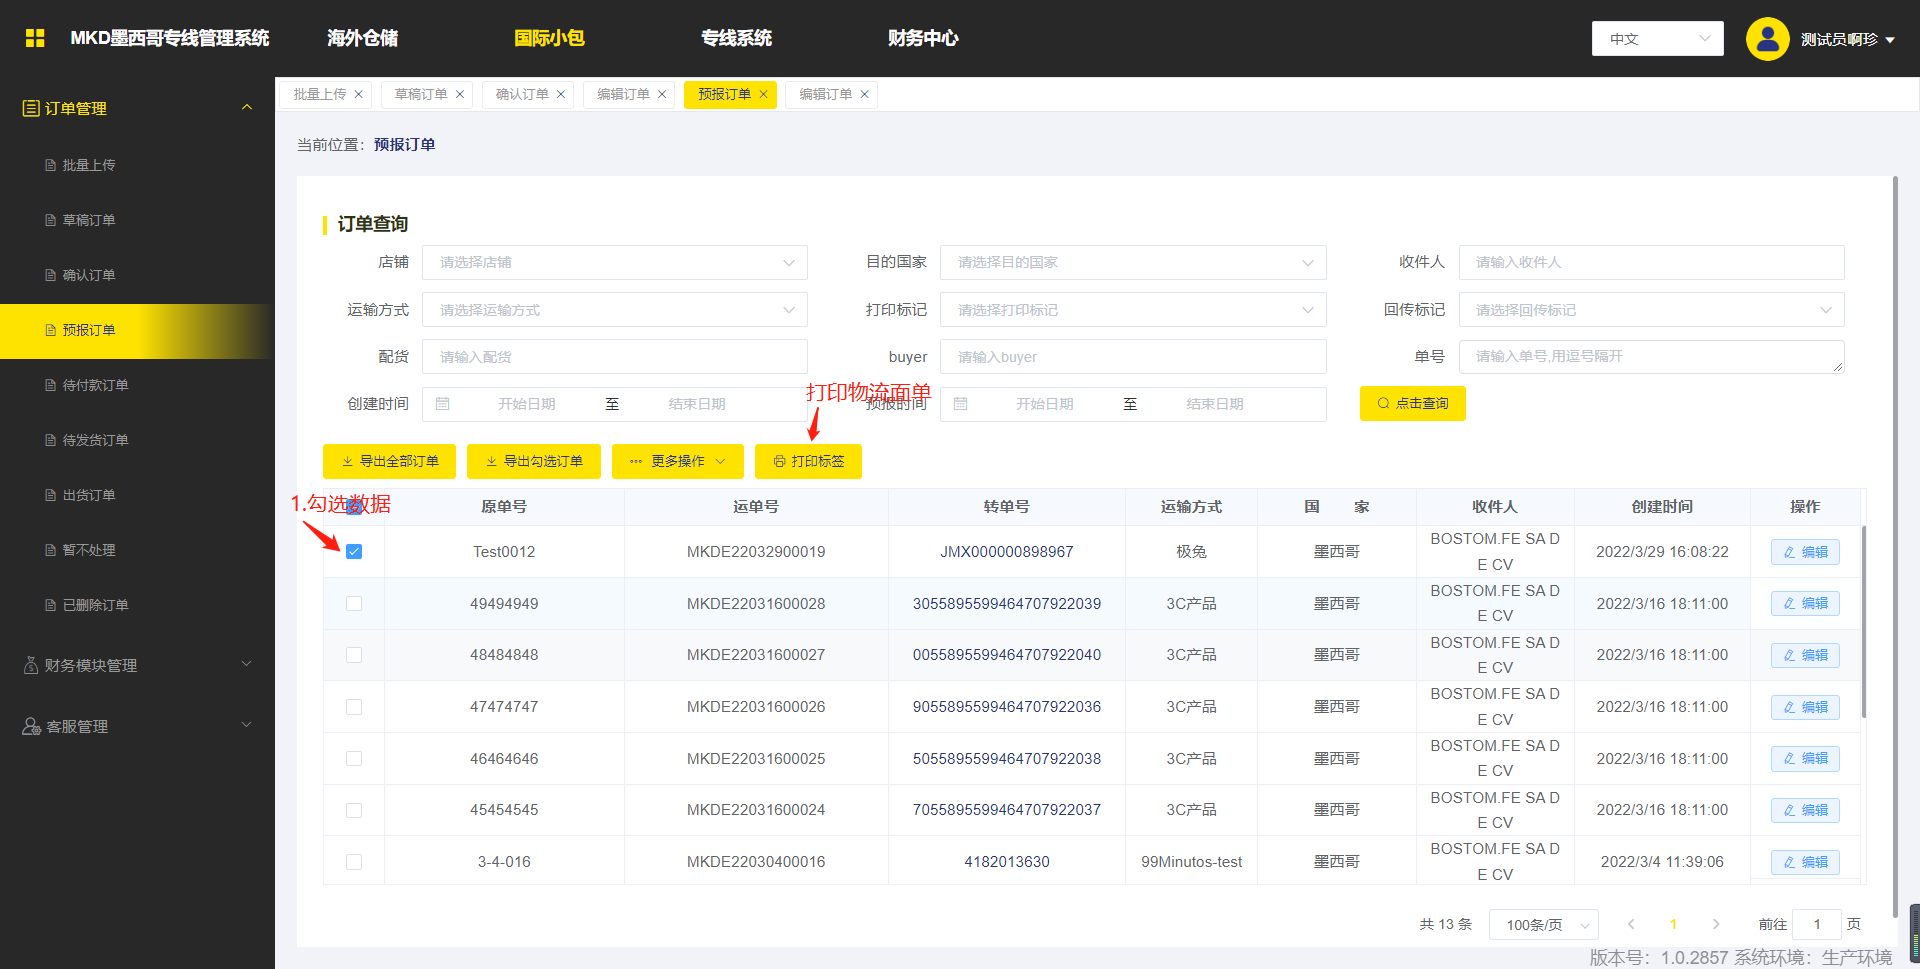Tick the checkbox for order 49494949
Screen dimensions: 1920x969
pyautogui.click(x=354, y=604)
